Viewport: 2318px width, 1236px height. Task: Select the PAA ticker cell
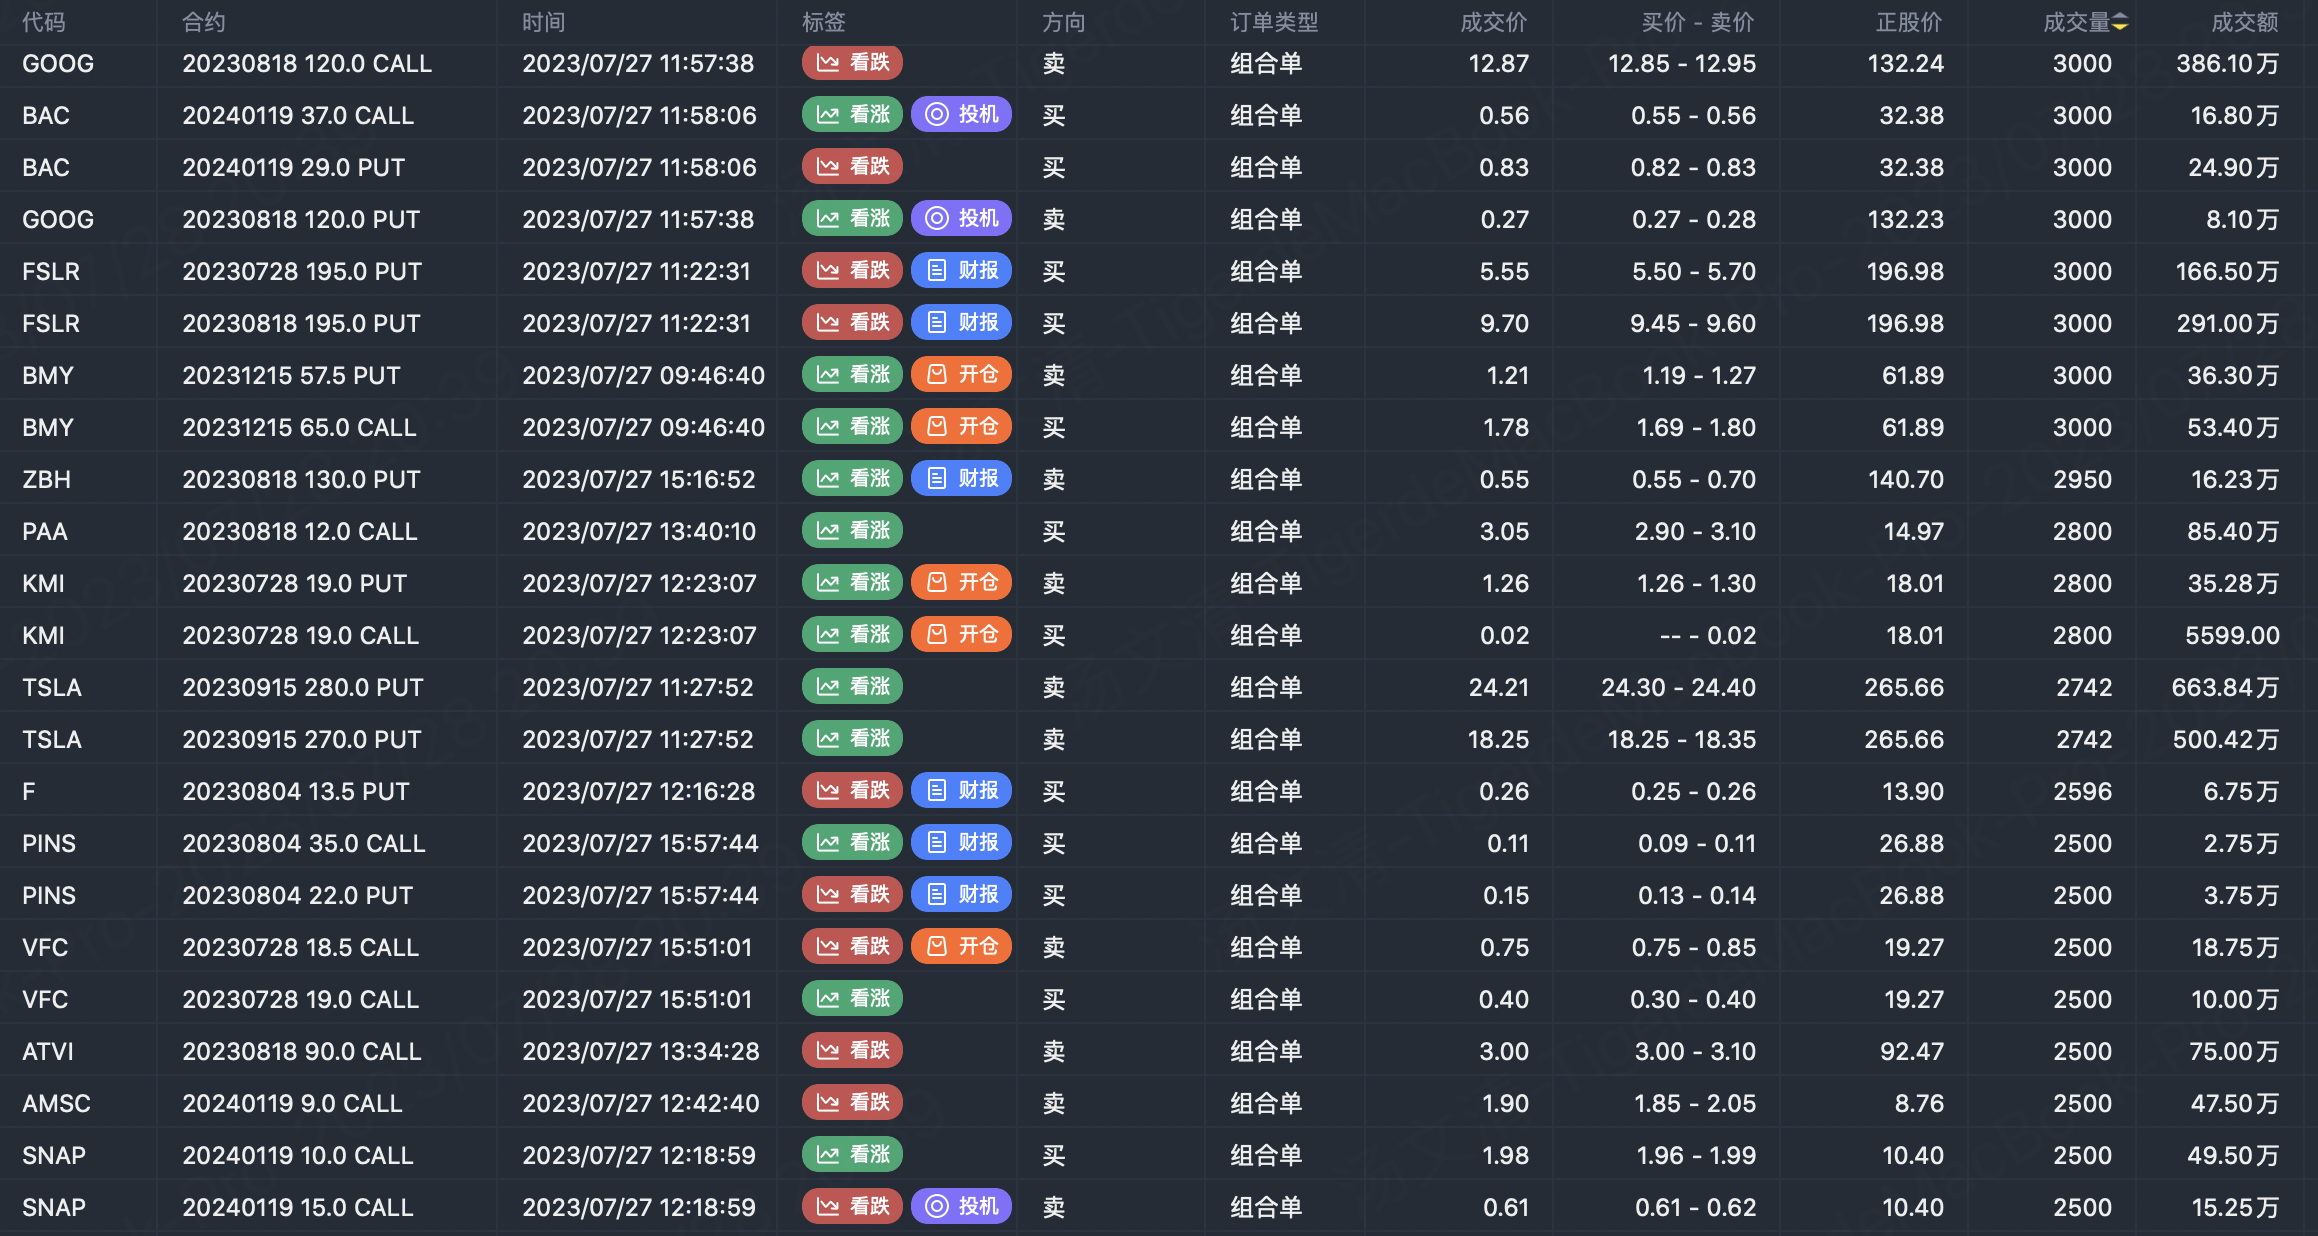point(45,531)
